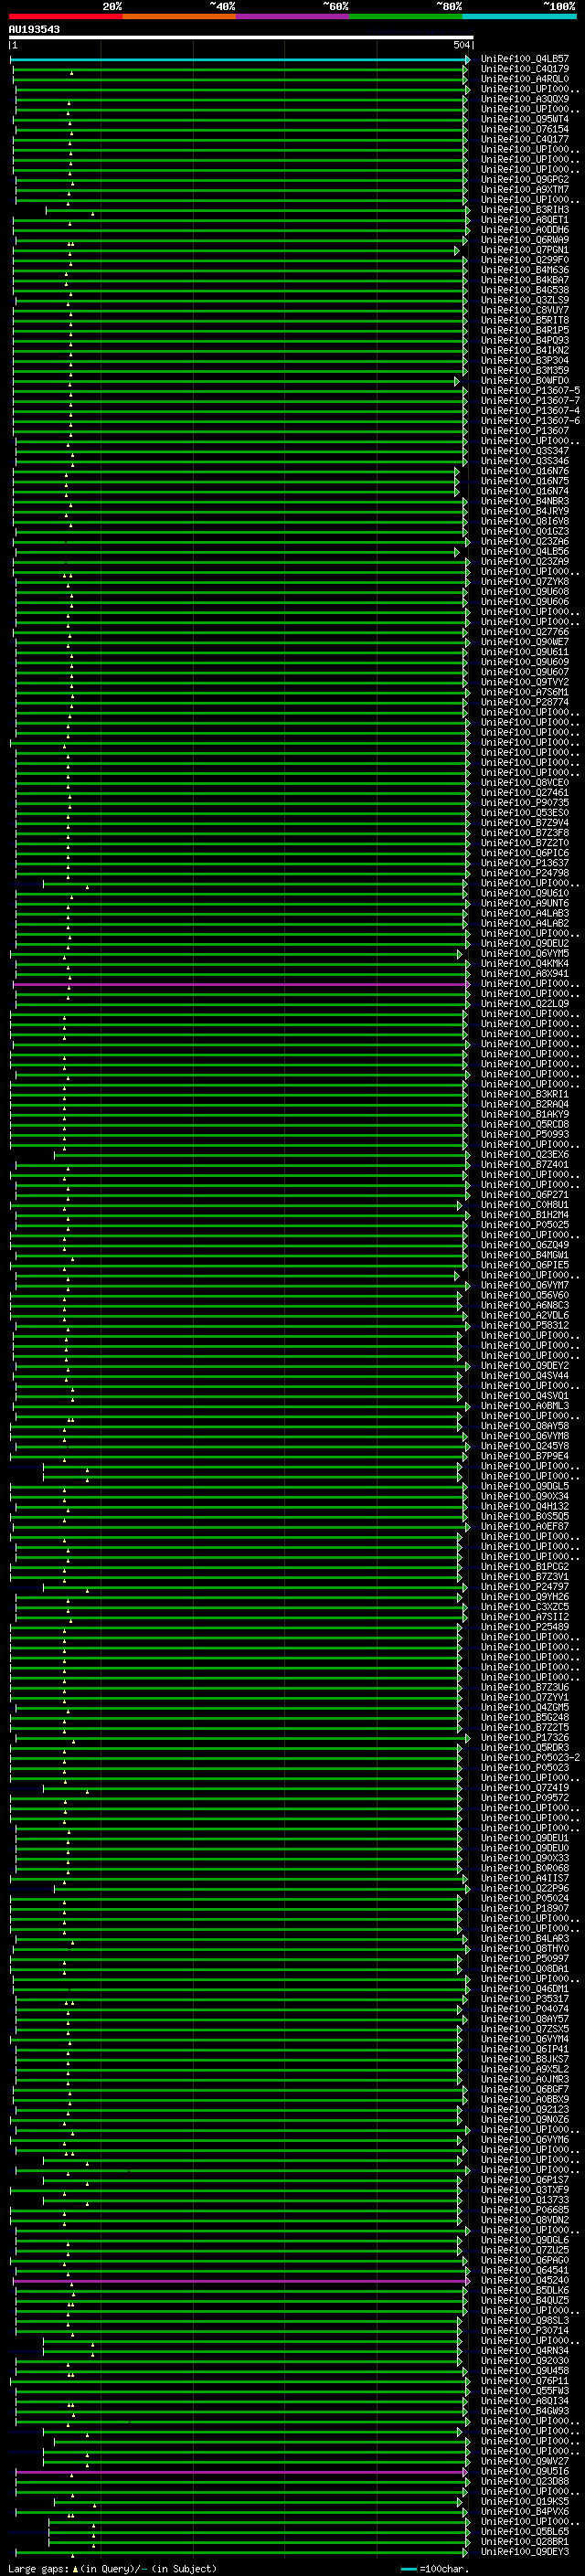
Task: Select entry UniRef100_P13607-4
Action: pos(530,411)
